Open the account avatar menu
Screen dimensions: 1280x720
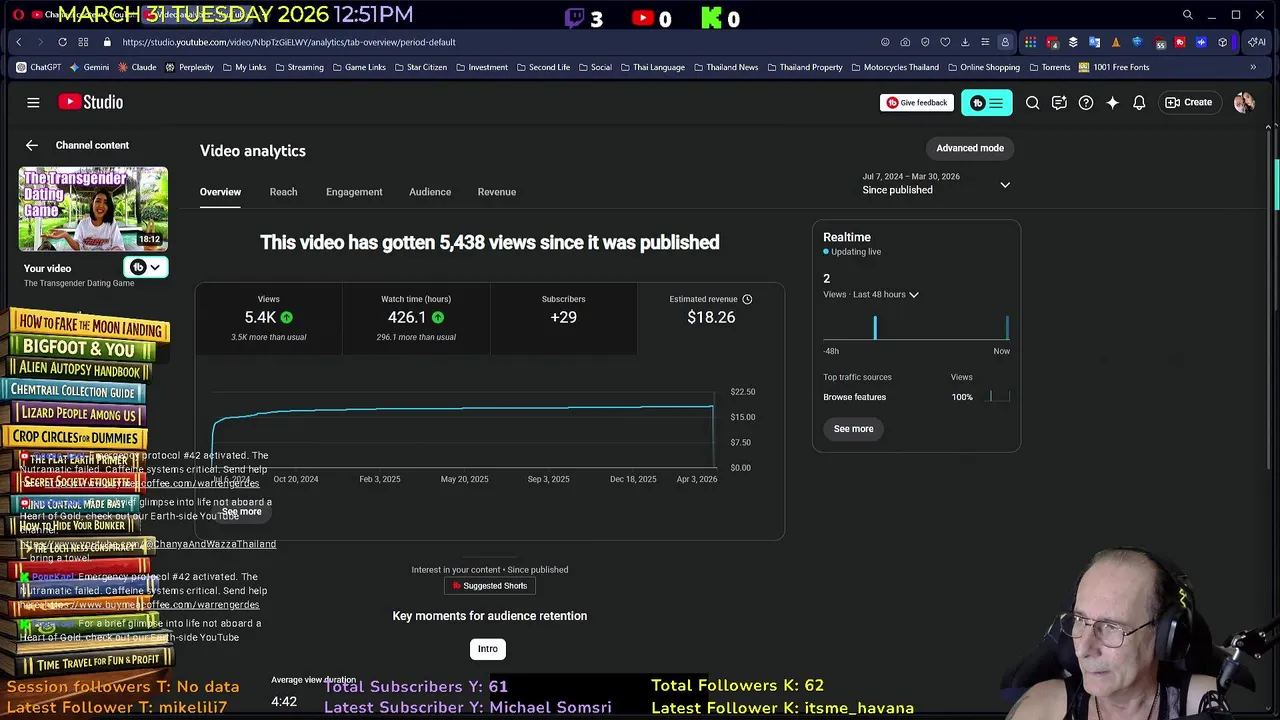[x=1244, y=102]
